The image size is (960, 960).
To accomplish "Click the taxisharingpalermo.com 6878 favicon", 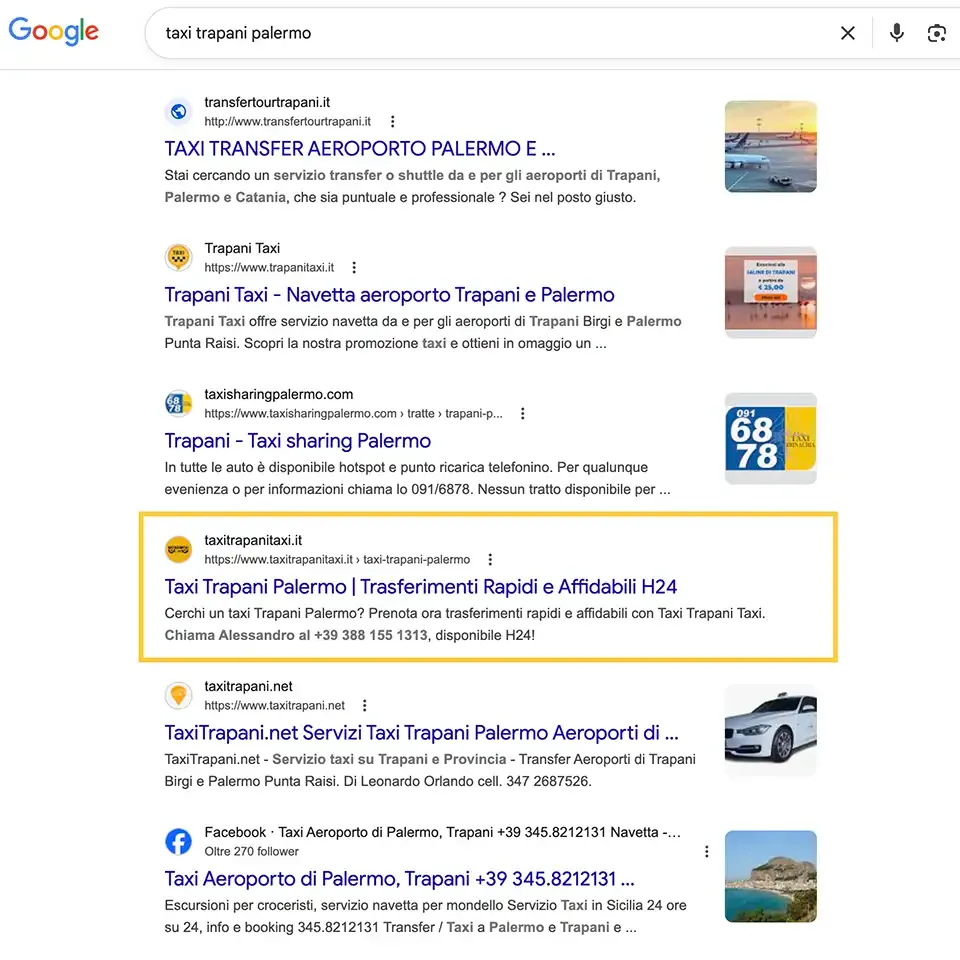I will click(x=178, y=404).
